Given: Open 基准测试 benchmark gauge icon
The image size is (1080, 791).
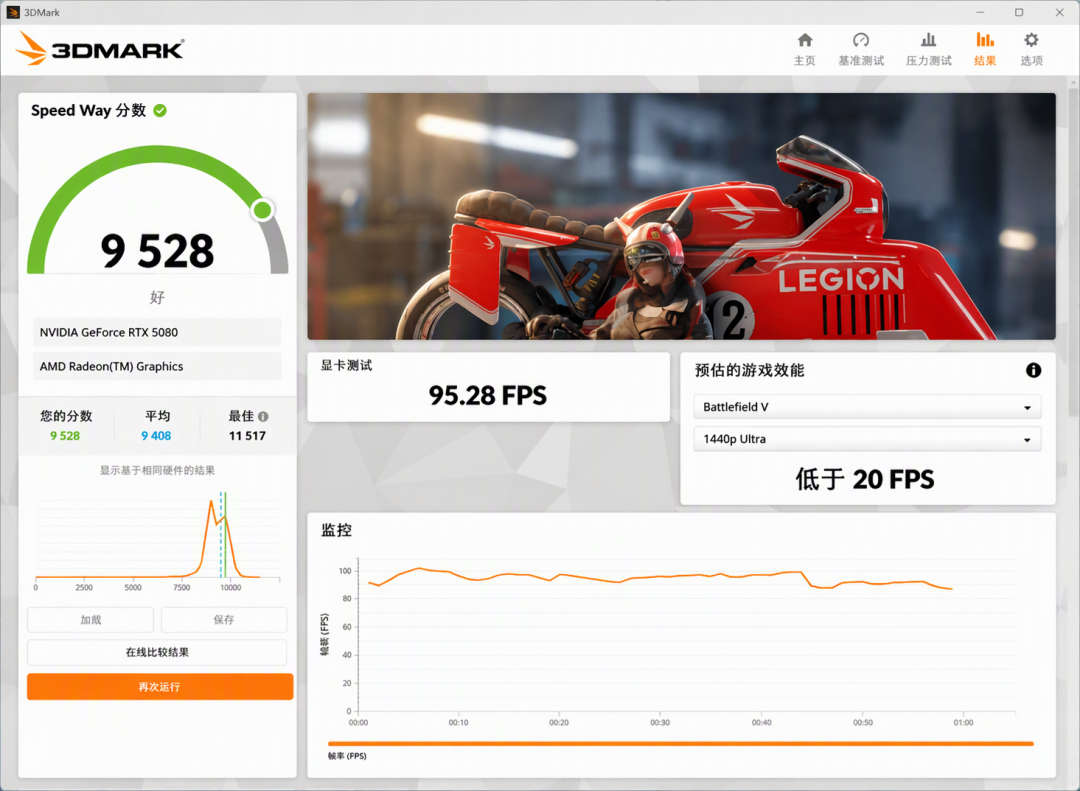Looking at the screenshot, I should (861, 40).
